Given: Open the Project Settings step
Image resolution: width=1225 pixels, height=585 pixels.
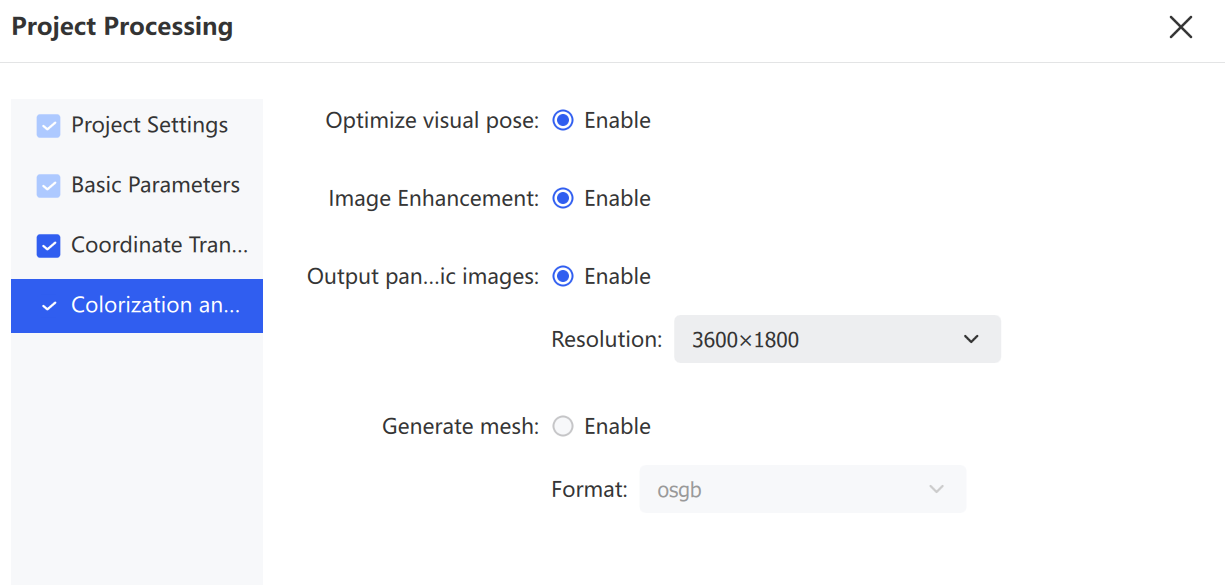Looking at the screenshot, I should click(x=149, y=125).
